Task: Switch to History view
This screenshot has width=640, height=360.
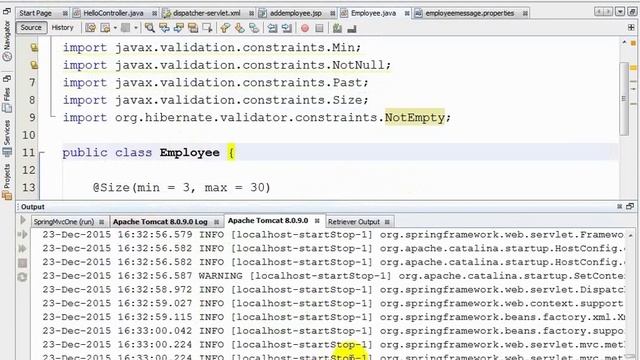Action: coord(62,28)
